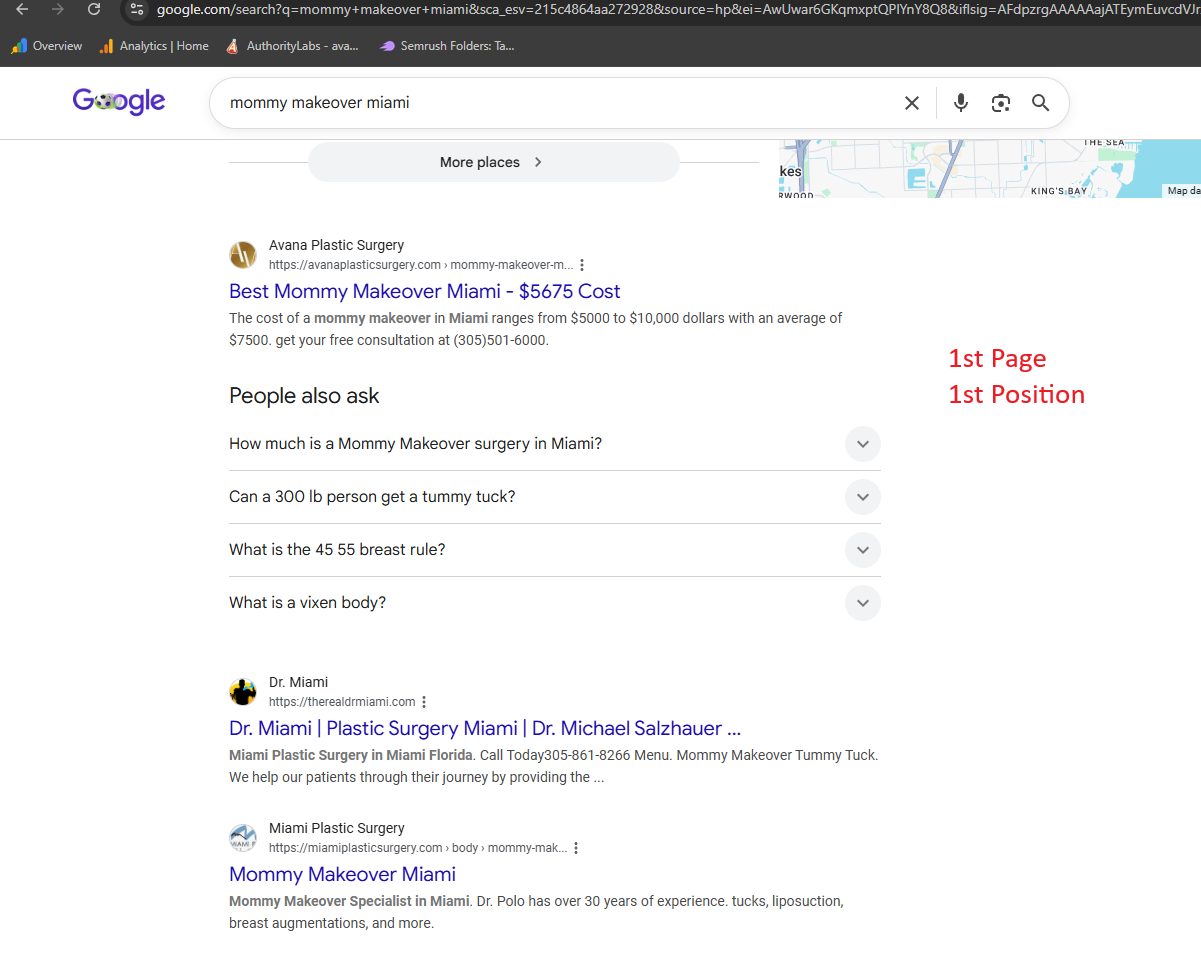Click the Miami Plastic Surgery favicon
Viewport: 1201px width, 974px height.
(x=243, y=838)
